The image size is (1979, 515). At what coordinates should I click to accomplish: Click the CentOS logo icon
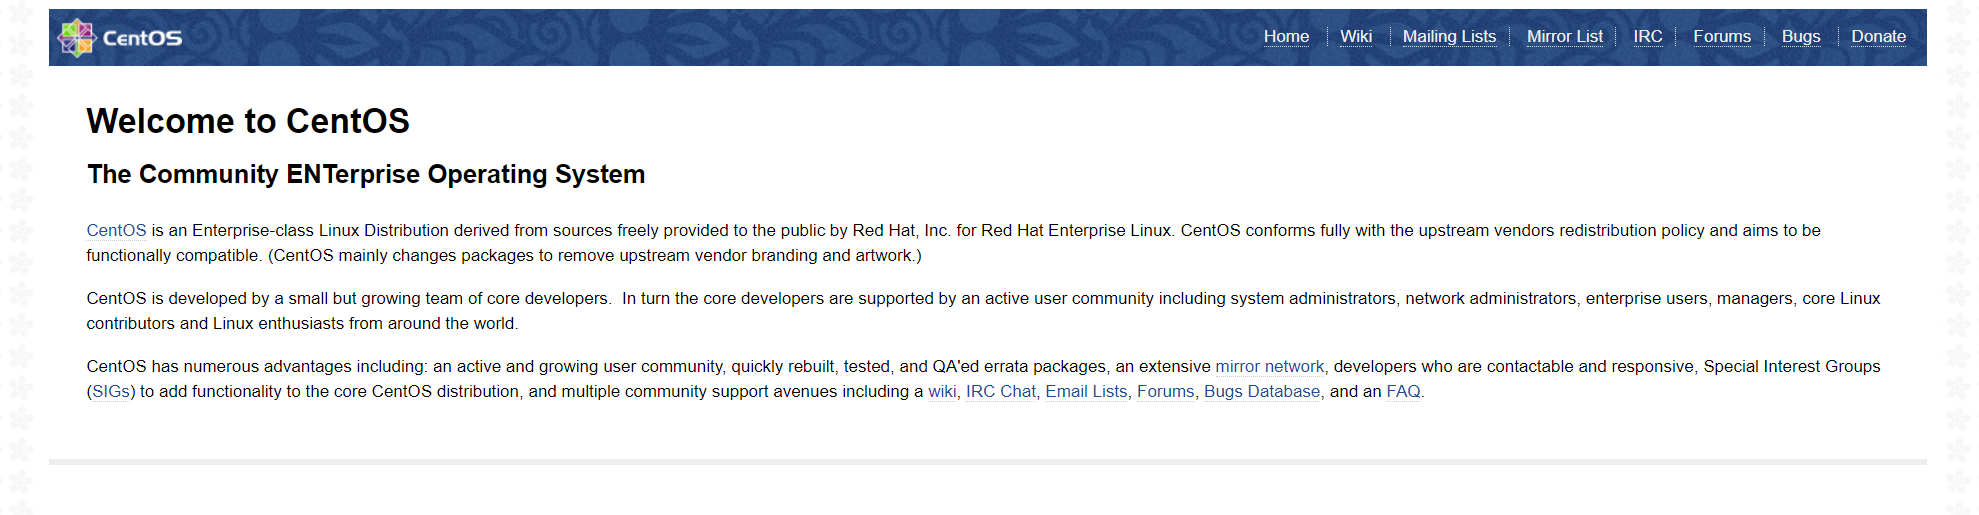tap(76, 38)
